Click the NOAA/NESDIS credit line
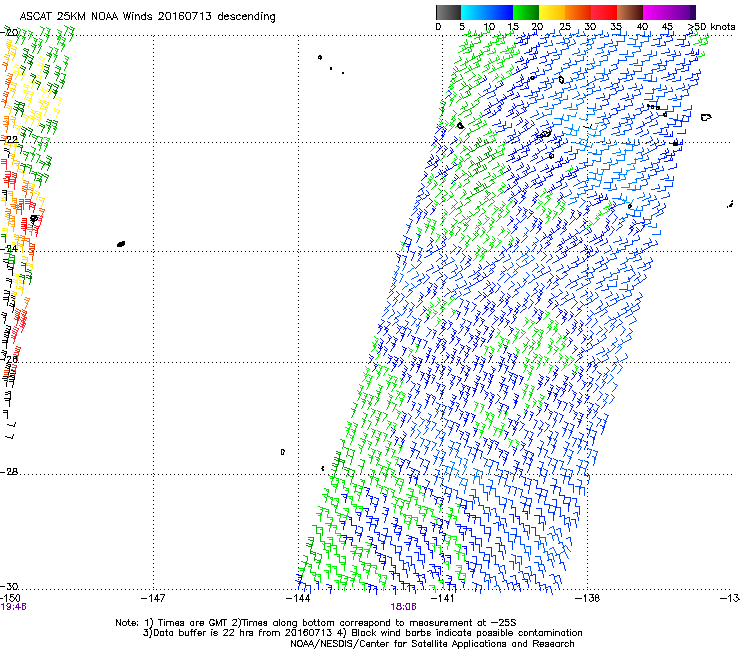 432,644
